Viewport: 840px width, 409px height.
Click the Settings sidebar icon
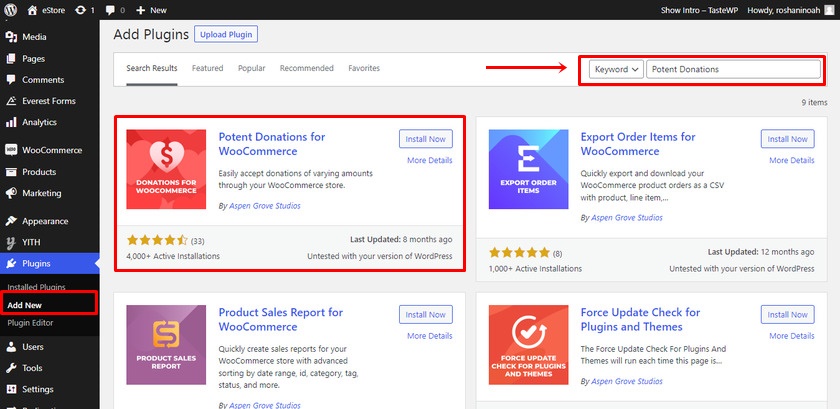pyautogui.click(x=11, y=389)
